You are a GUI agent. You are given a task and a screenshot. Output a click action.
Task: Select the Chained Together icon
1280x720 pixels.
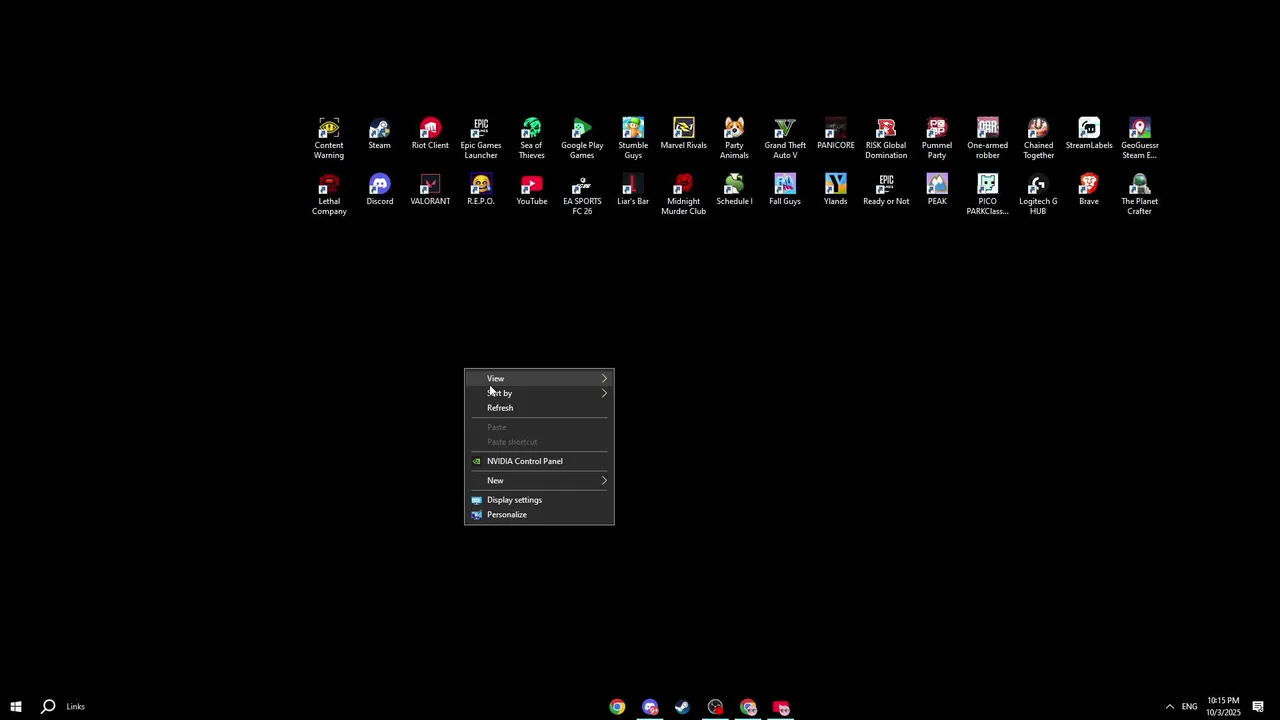tap(1038, 139)
